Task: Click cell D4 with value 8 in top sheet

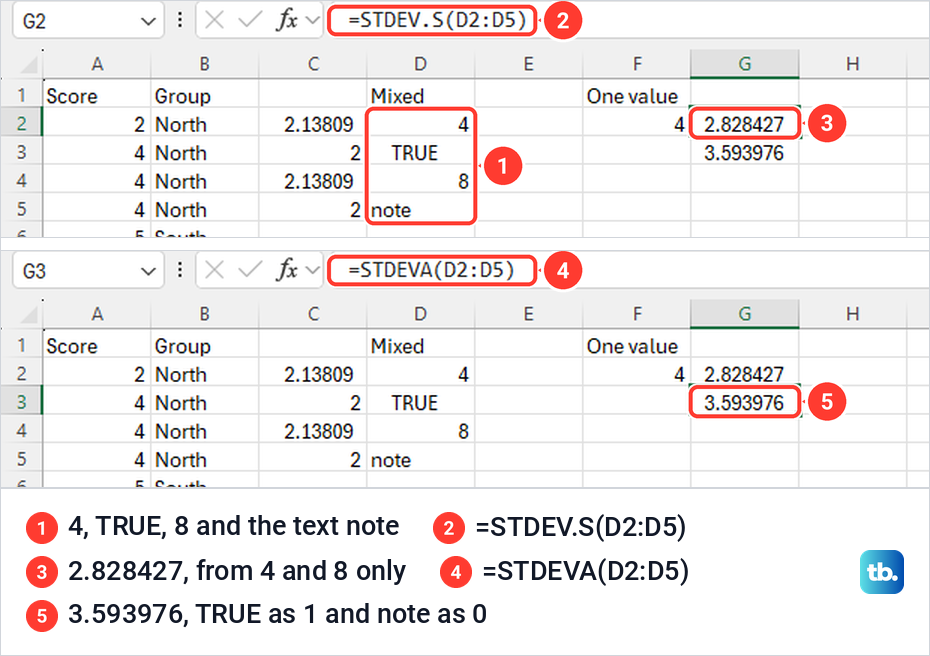Action: click(x=421, y=181)
